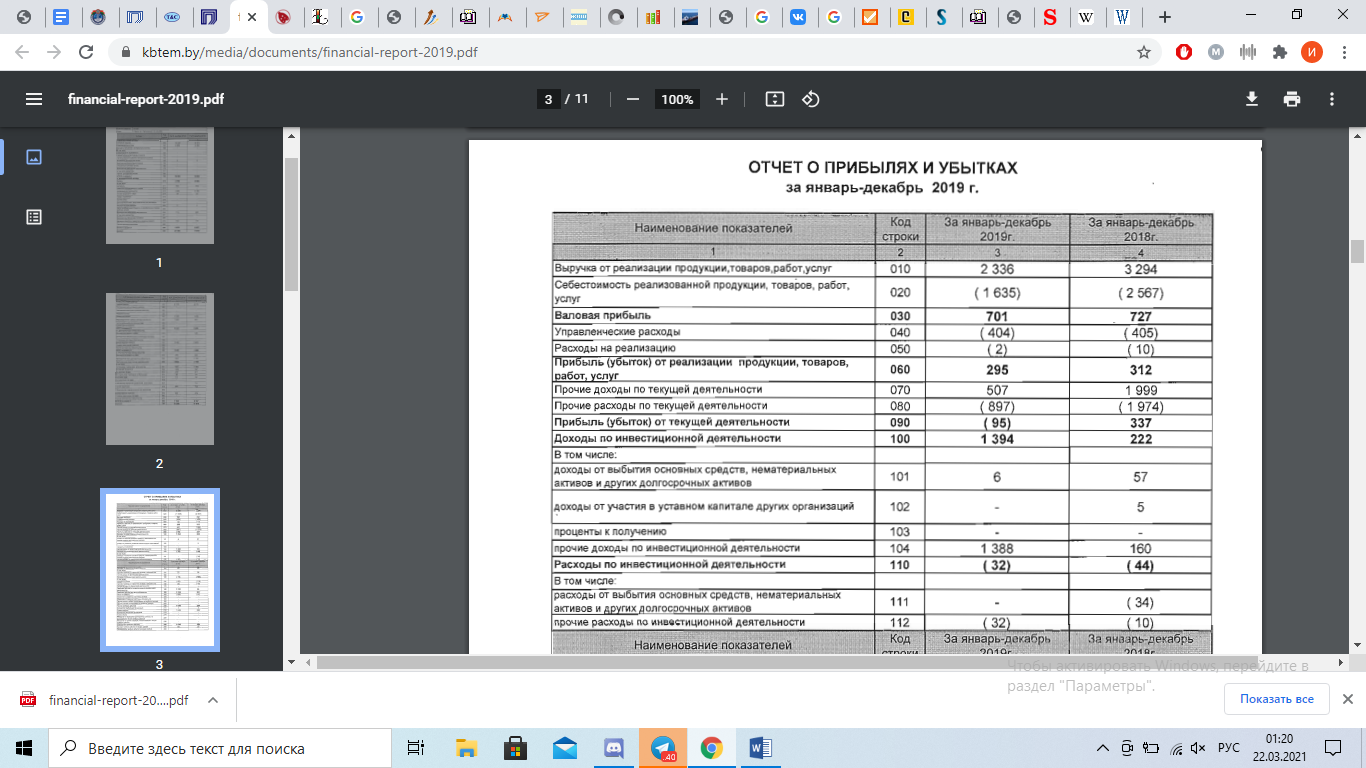The height and width of the screenshot is (768, 1366).
Task: Open Discord from the taskbar
Action: point(614,747)
